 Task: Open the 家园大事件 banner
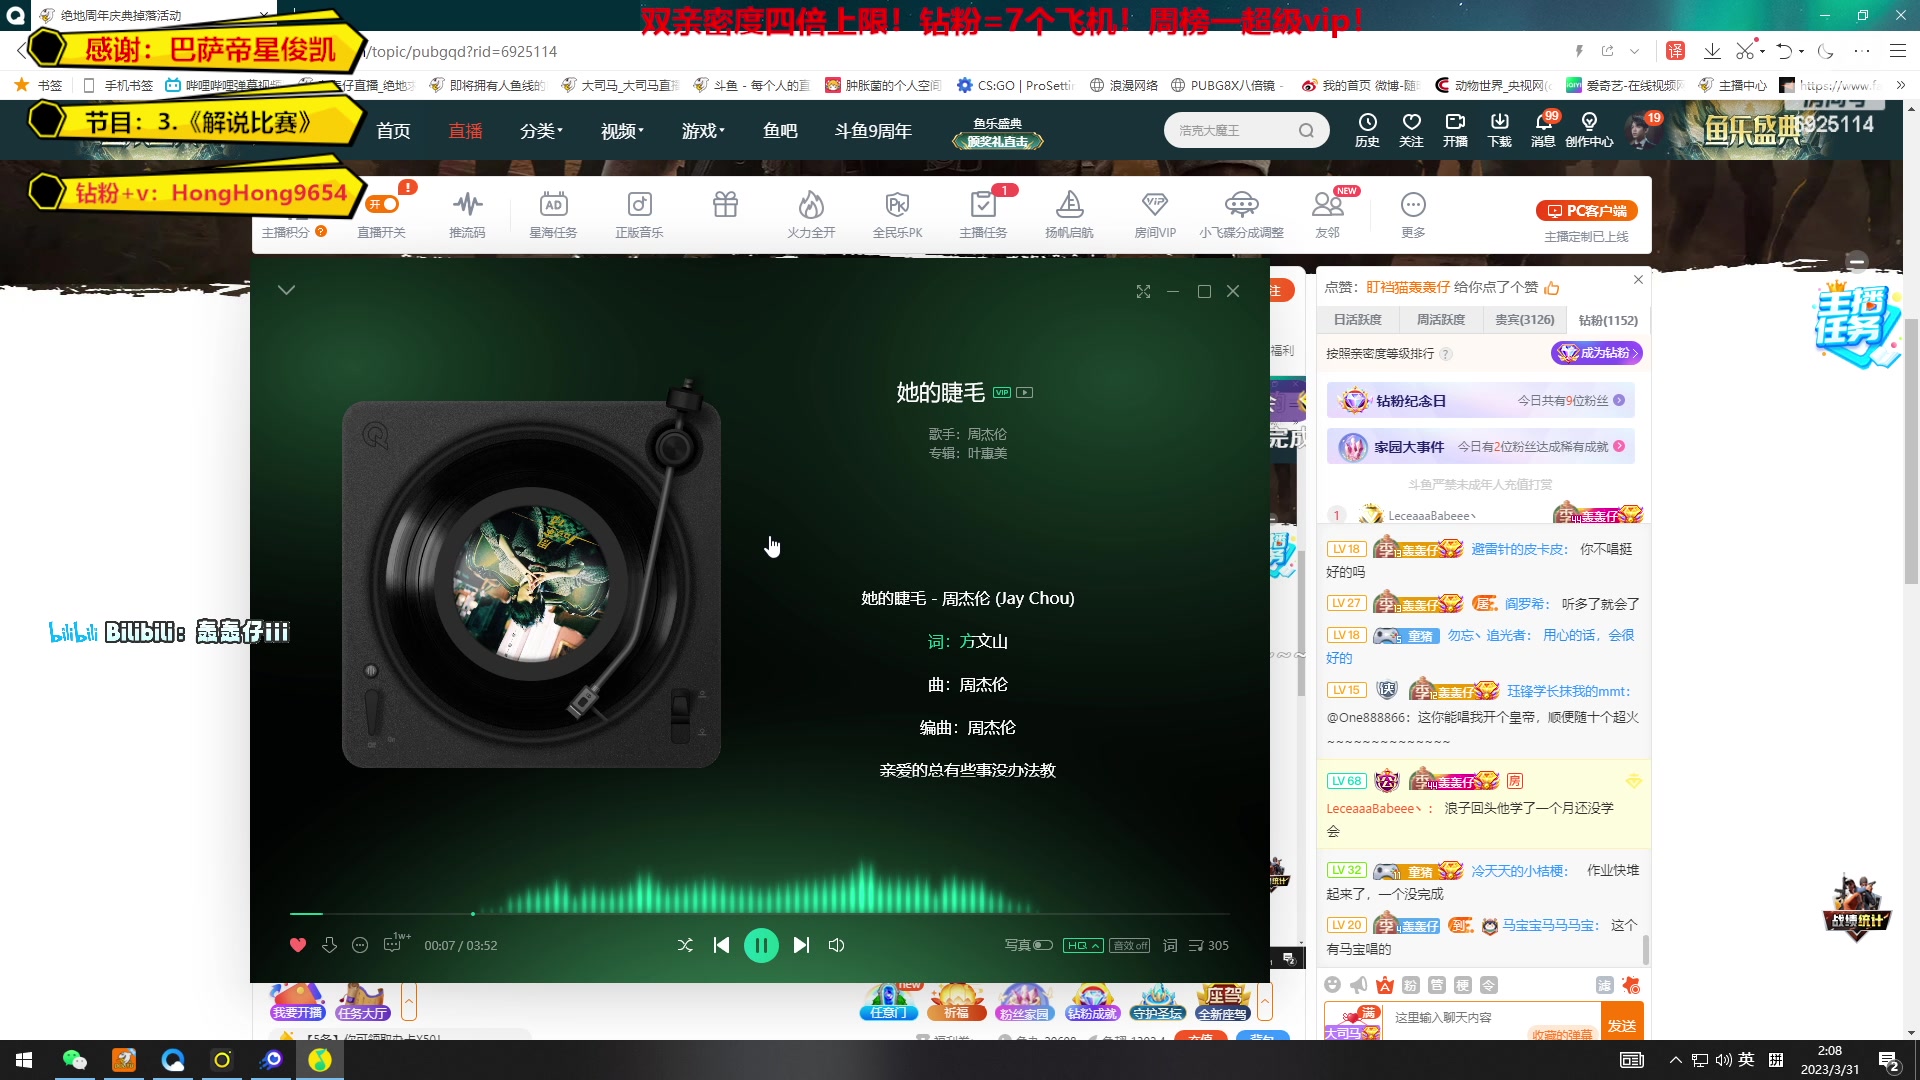pos(1481,447)
